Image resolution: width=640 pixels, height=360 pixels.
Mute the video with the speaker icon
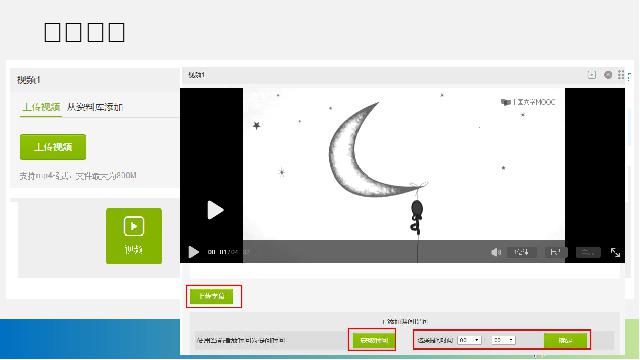pyautogui.click(x=496, y=252)
